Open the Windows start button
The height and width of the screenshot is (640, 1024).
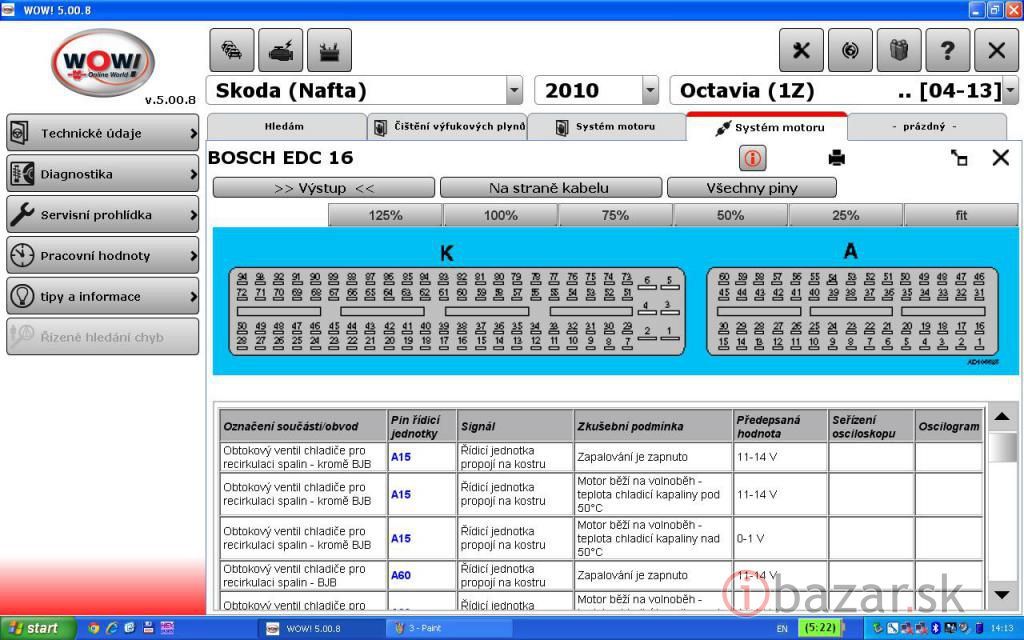pyautogui.click(x=38, y=628)
